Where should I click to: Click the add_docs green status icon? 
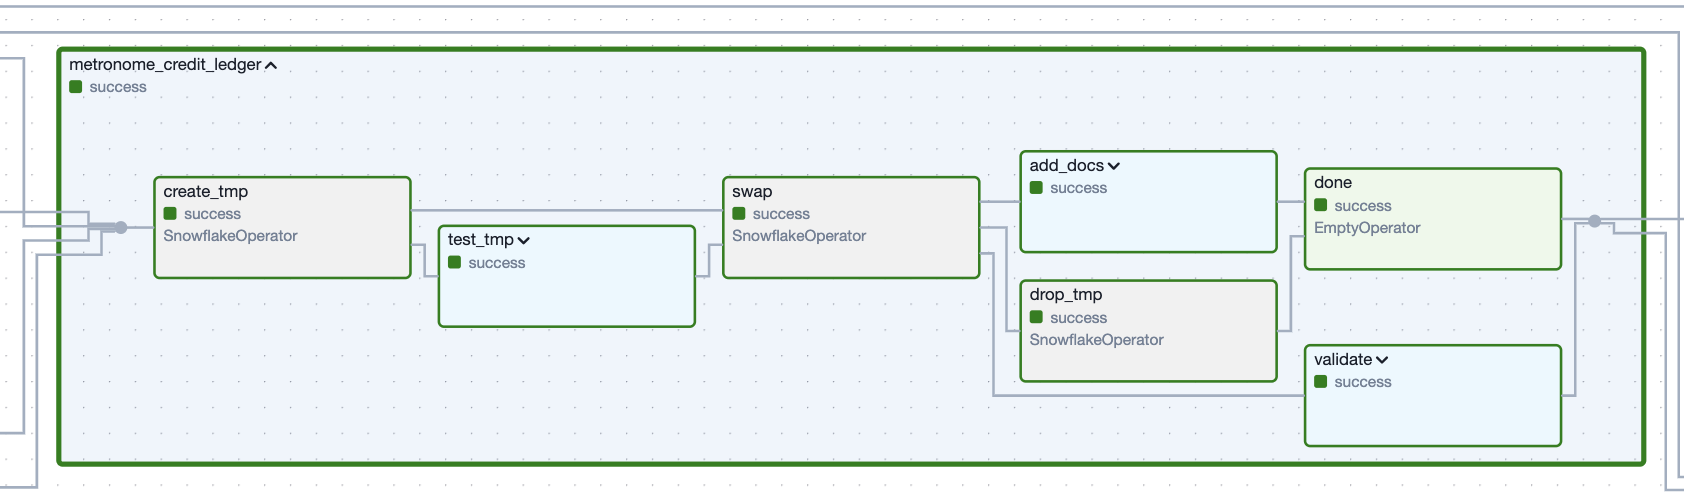click(x=1036, y=188)
